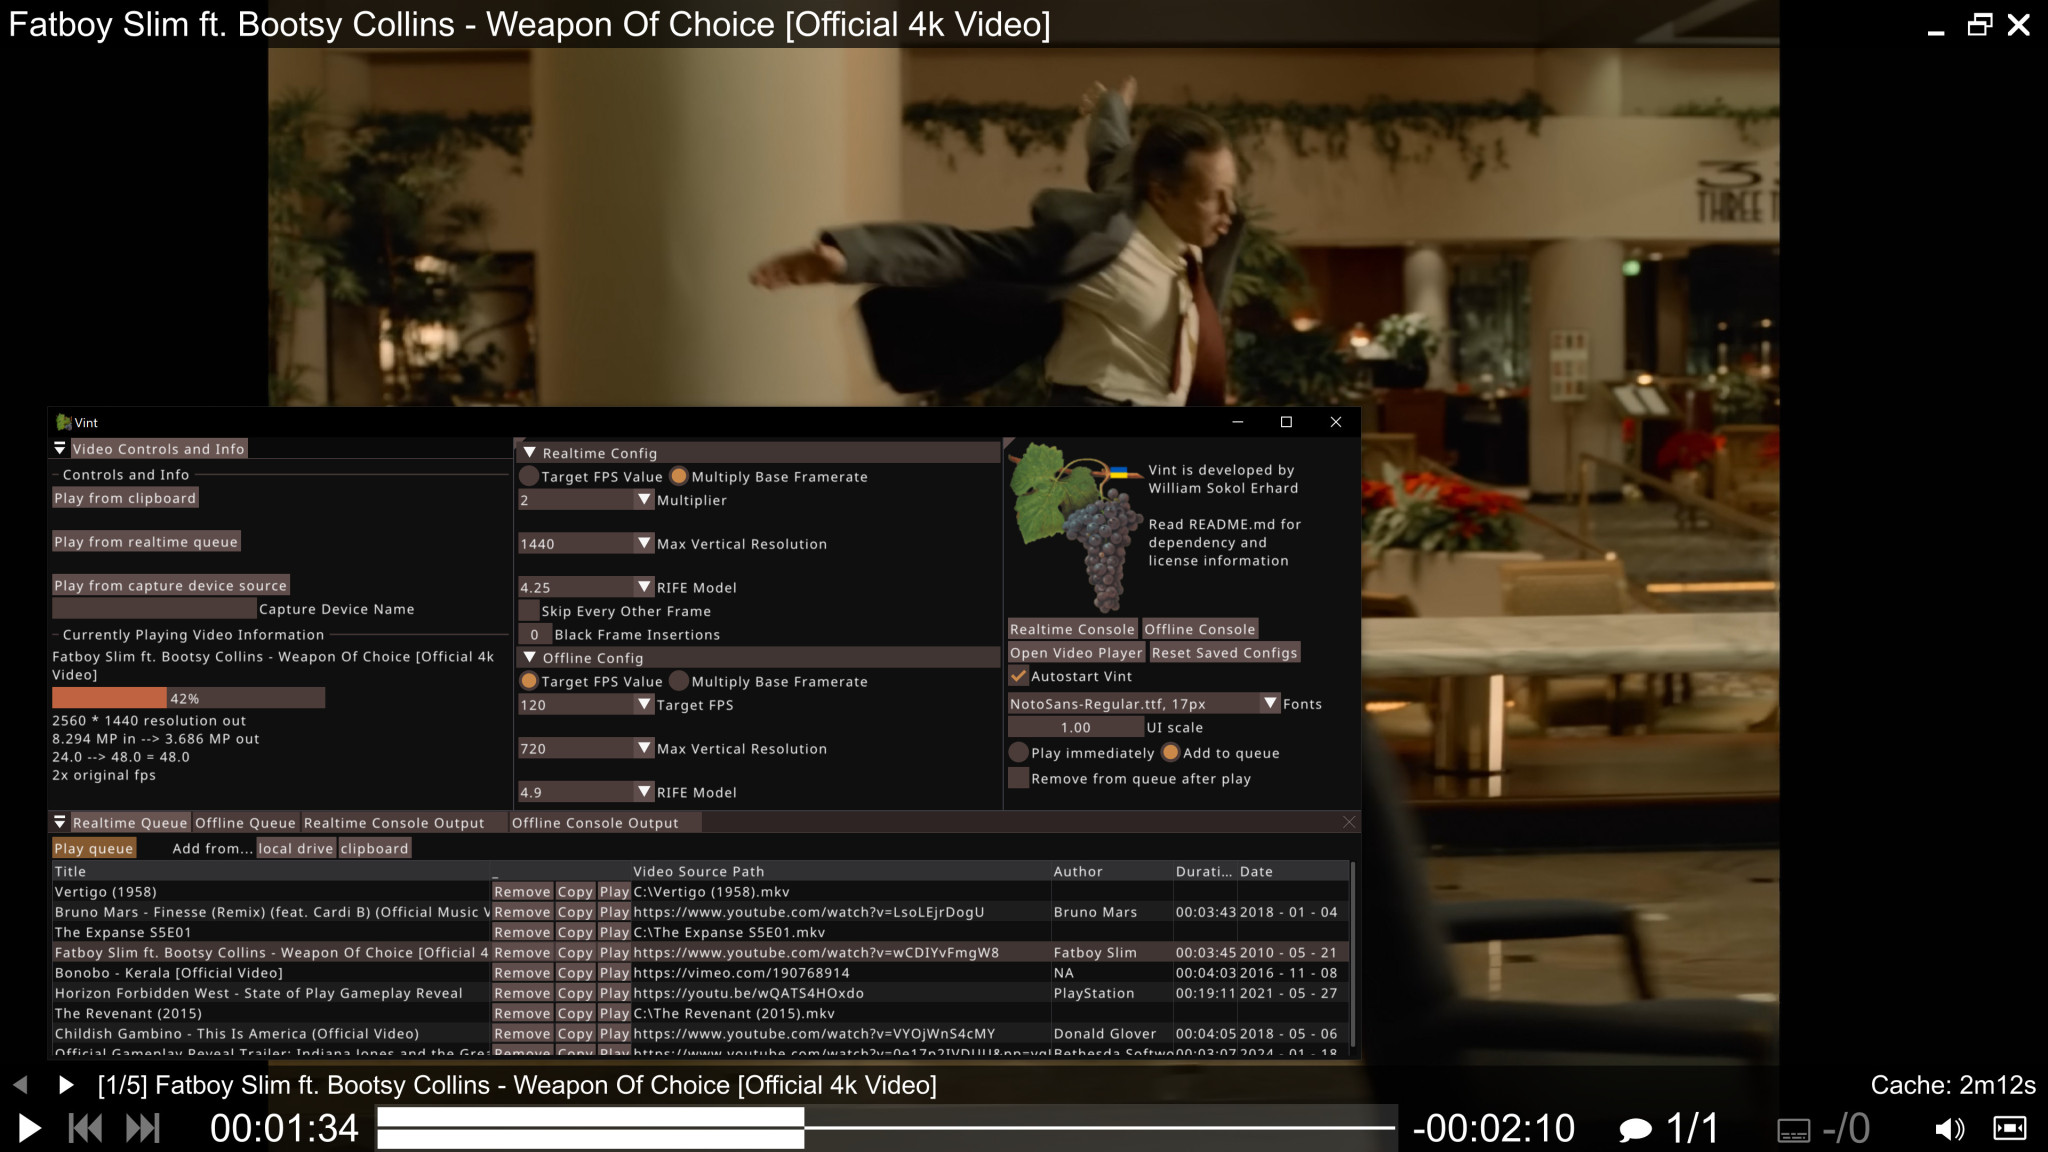Enable Skip Every Other Frame
The image size is (2048, 1152).
point(529,610)
